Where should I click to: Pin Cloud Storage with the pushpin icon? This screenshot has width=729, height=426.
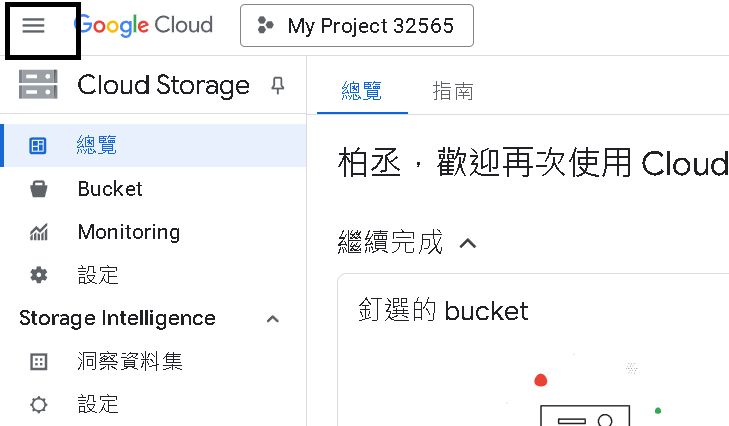tap(278, 86)
